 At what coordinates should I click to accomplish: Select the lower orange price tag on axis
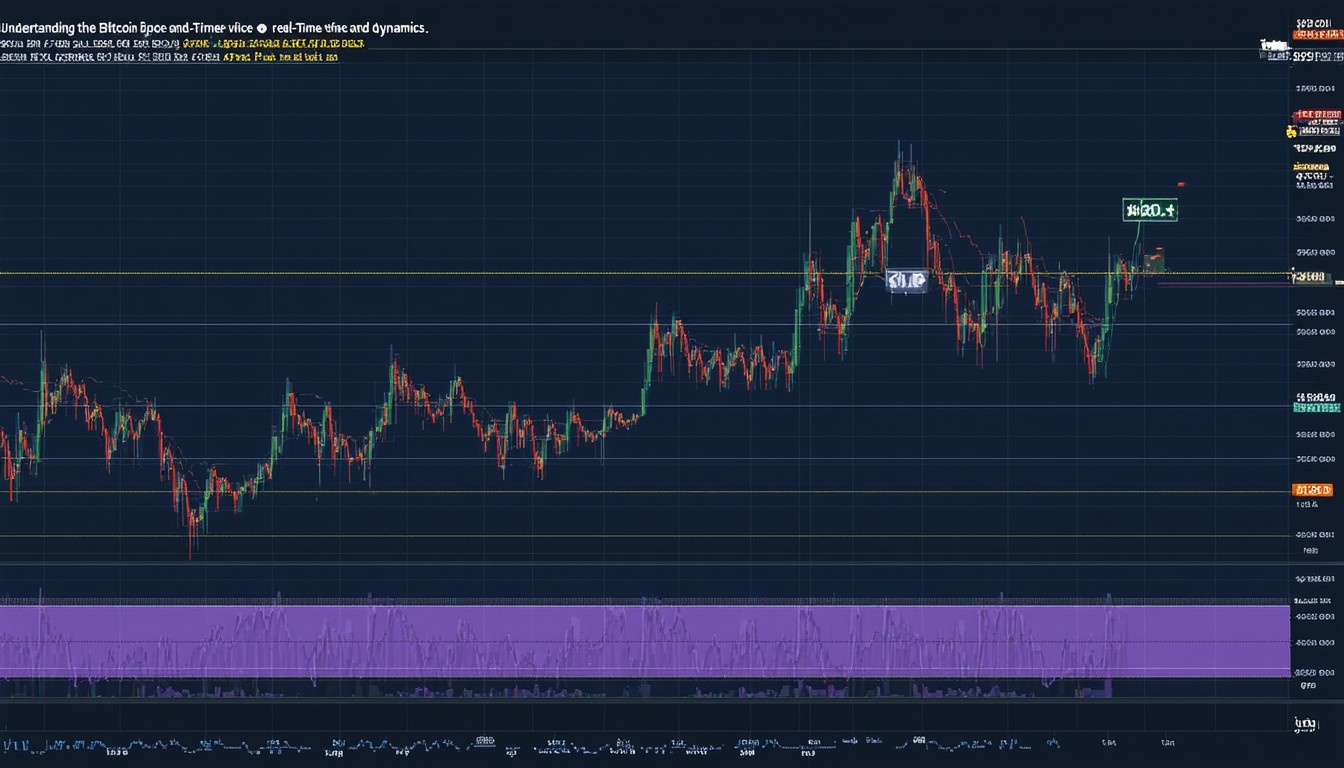[x=1312, y=490]
